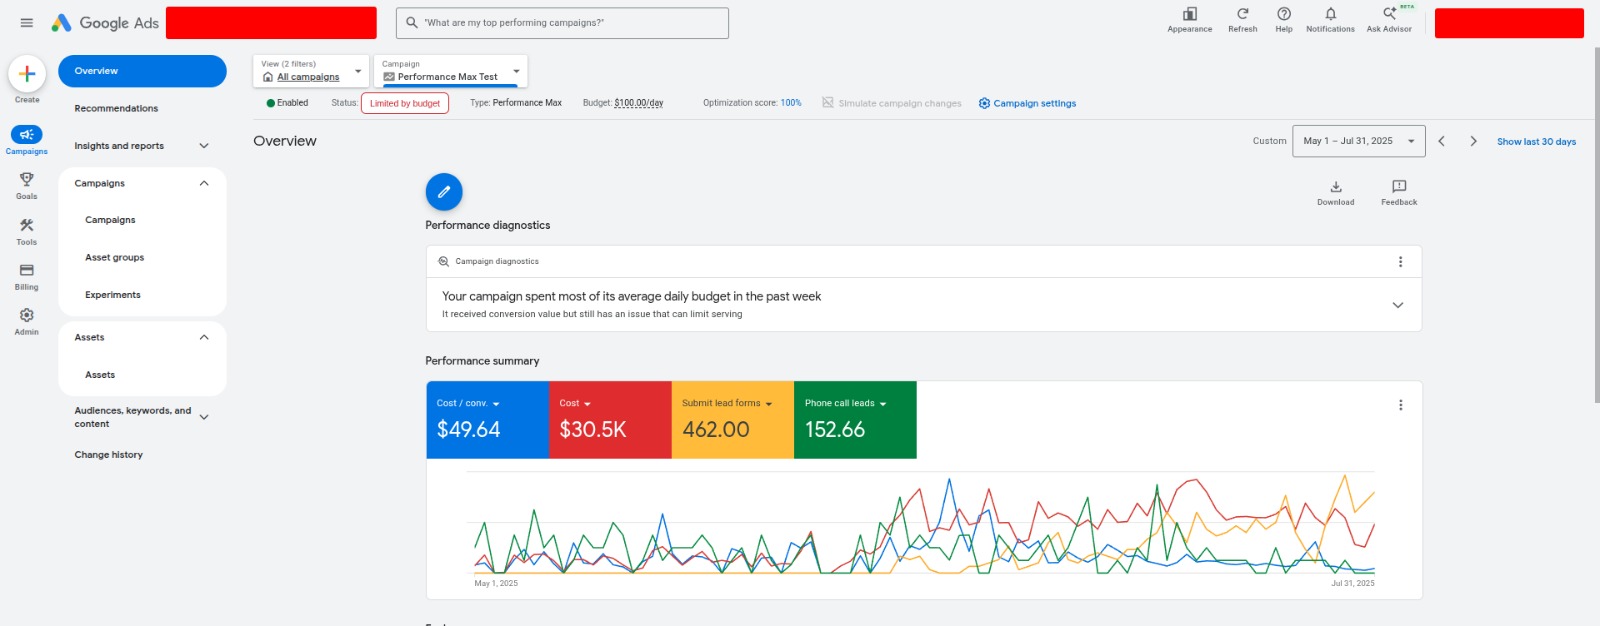Click the $100.00/day budget value

pos(639,103)
